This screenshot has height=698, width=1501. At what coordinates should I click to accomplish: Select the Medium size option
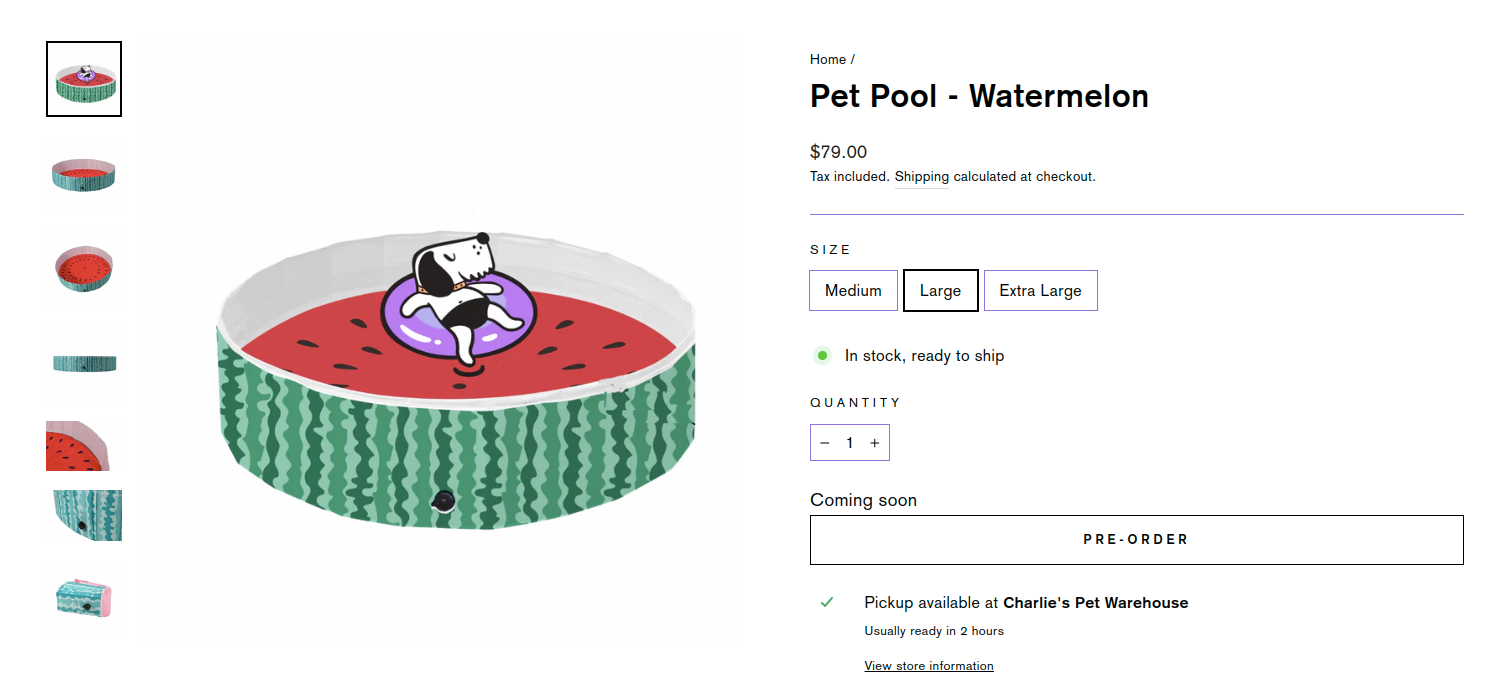853,291
